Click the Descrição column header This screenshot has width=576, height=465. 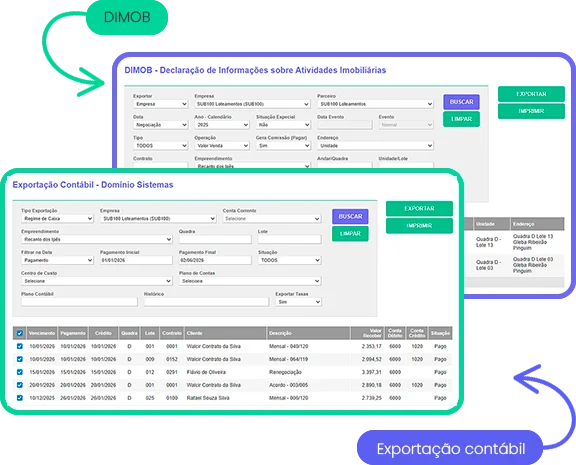308,333
